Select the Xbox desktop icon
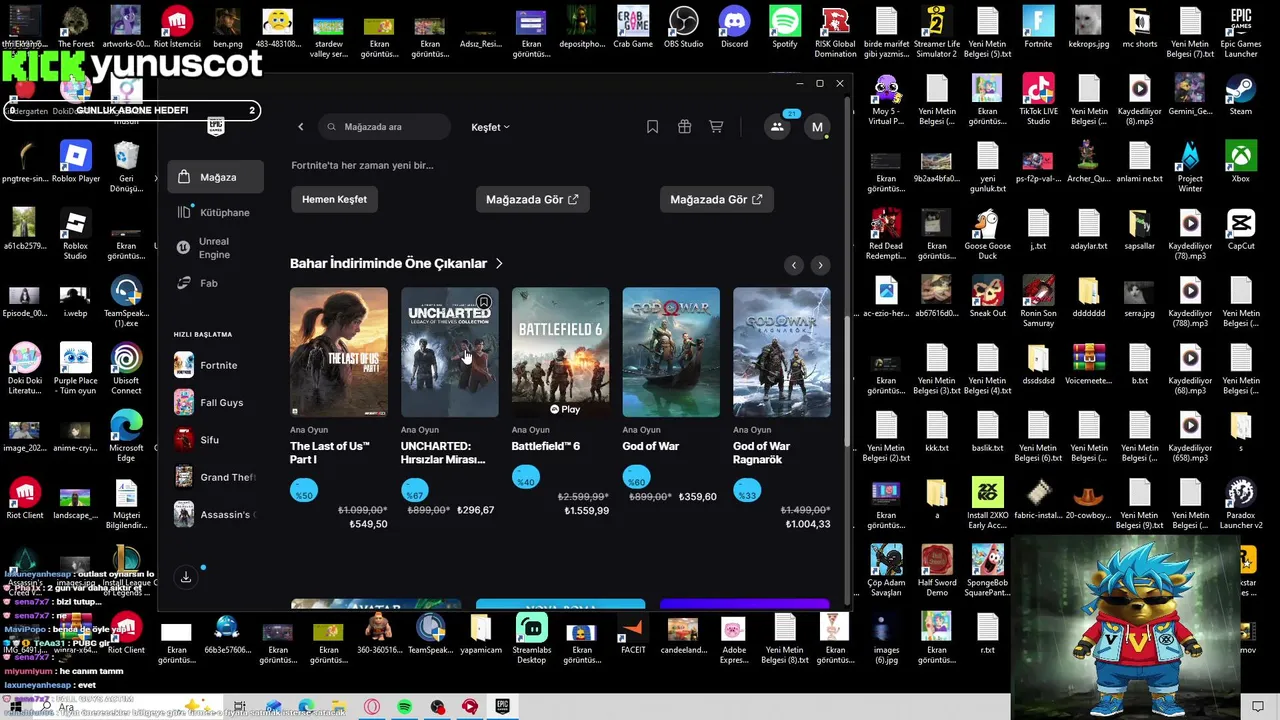The width and height of the screenshot is (1280, 720). point(1241,162)
